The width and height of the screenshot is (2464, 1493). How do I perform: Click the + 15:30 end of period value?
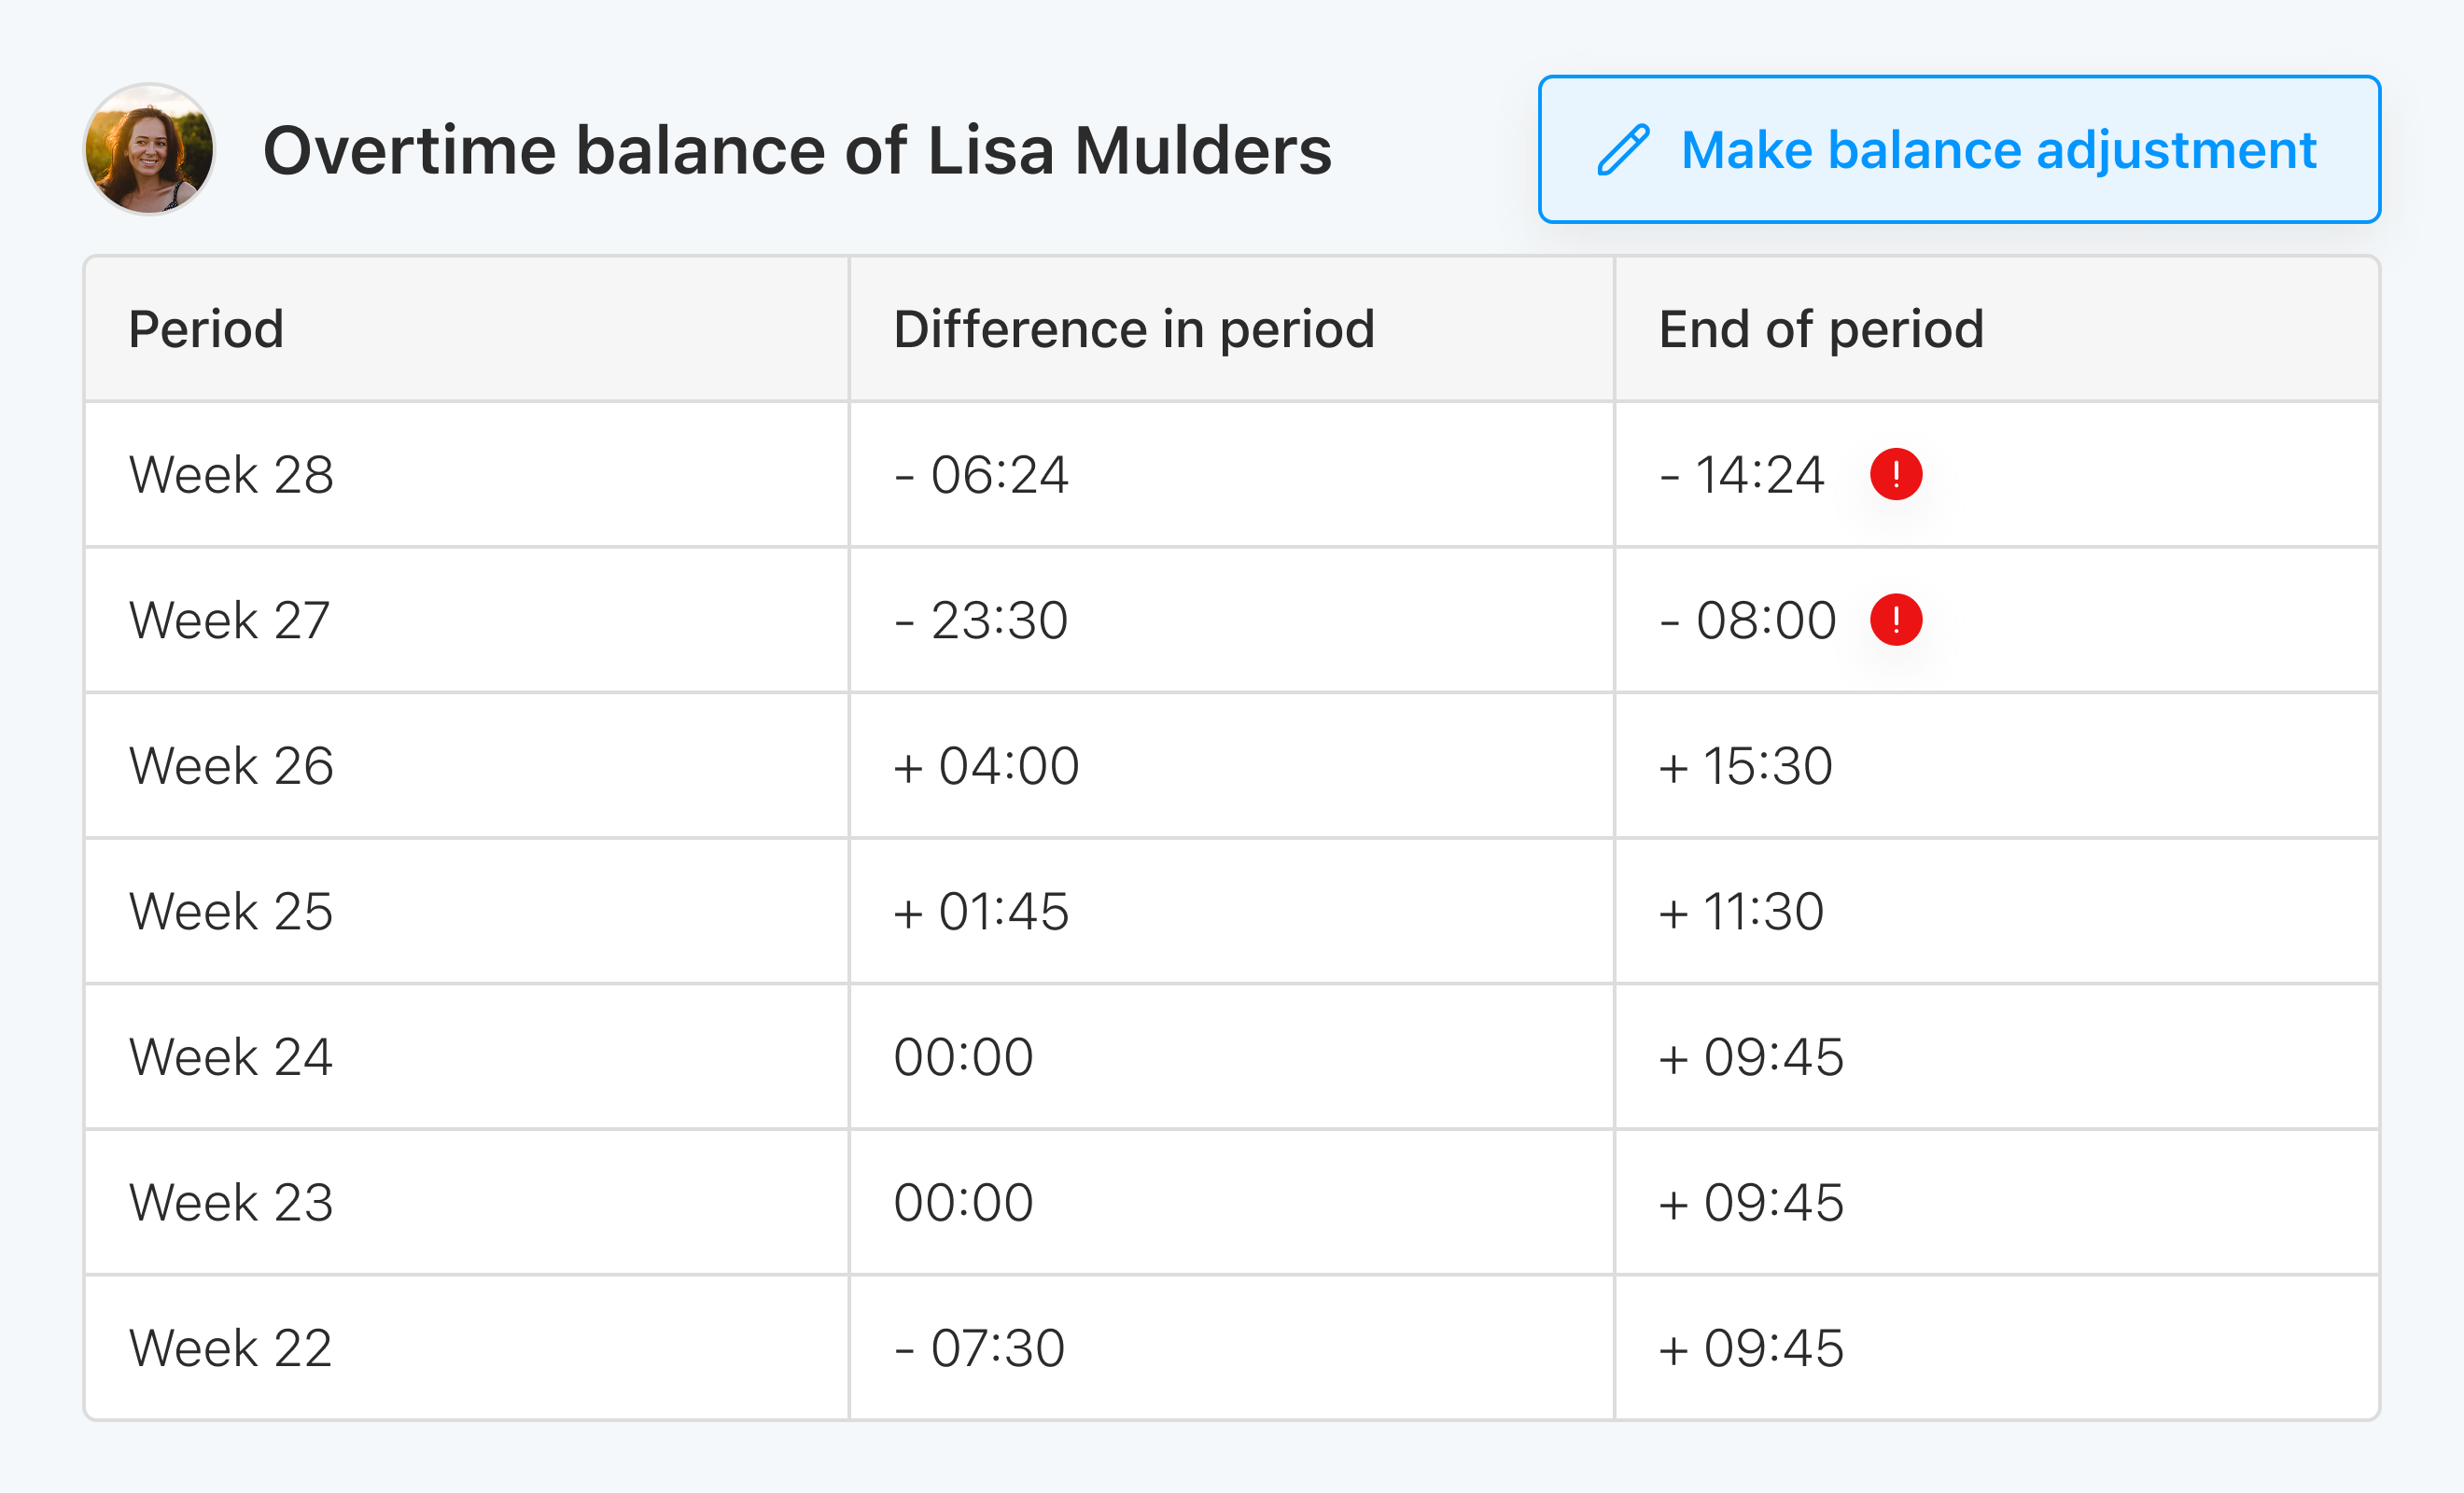[x=1745, y=766]
